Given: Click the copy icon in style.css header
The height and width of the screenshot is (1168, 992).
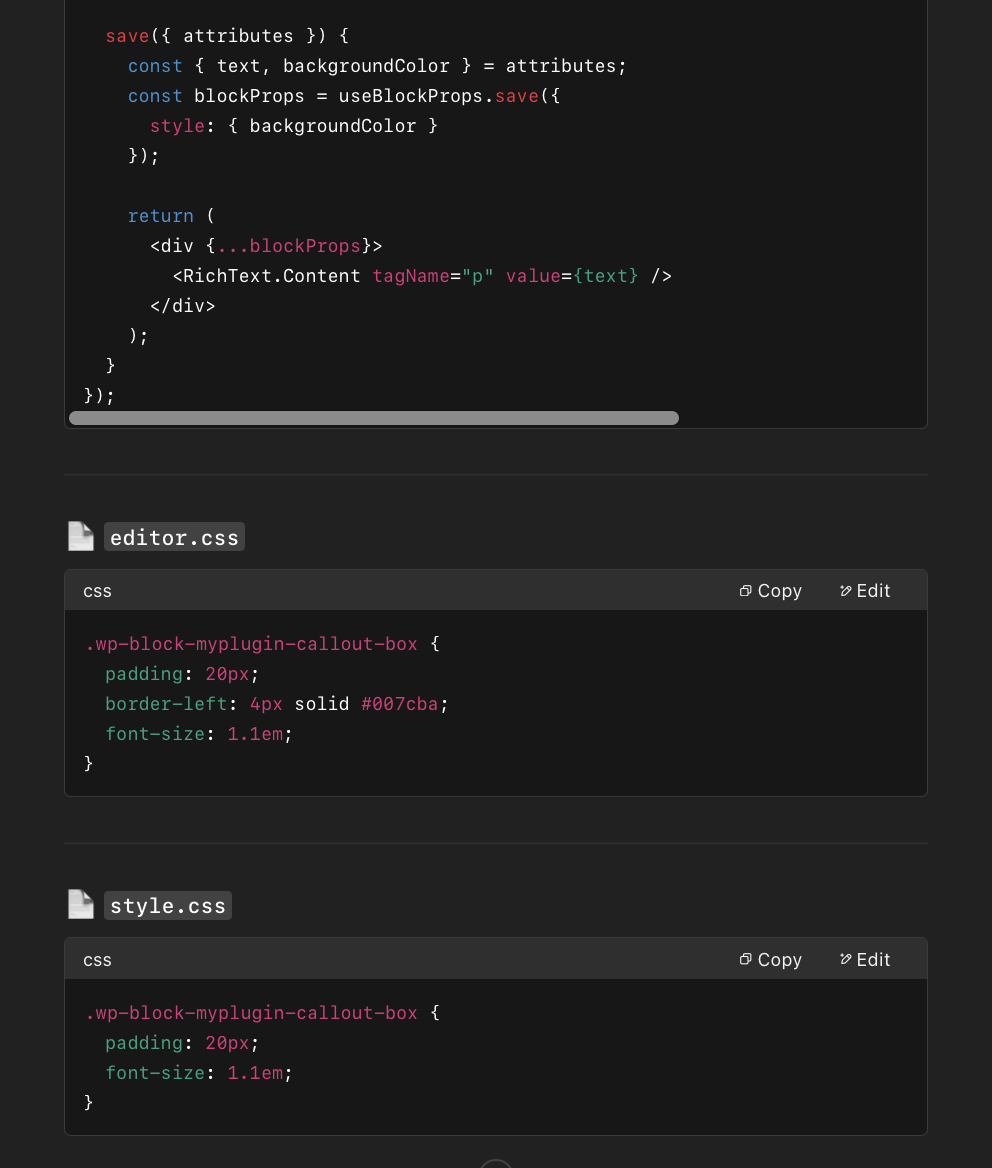Looking at the screenshot, I should click(x=745, y=959).
